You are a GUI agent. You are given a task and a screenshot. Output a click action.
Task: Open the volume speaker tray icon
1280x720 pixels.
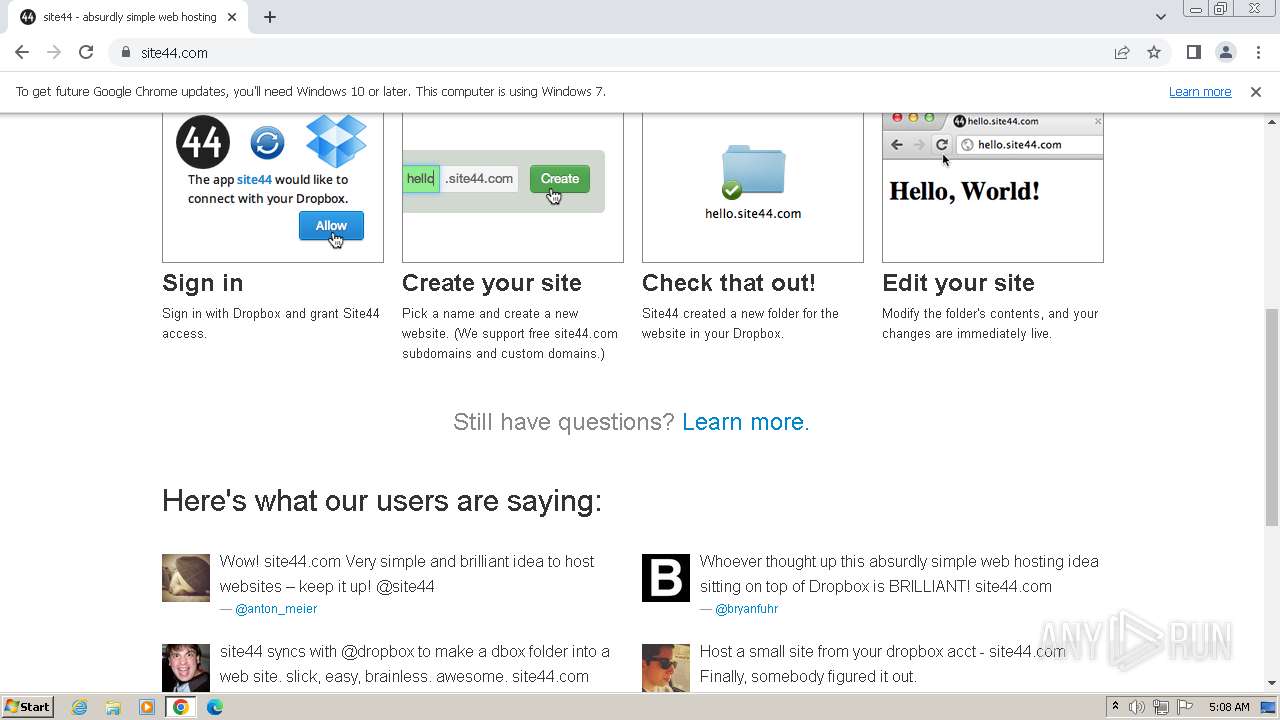1137,707
